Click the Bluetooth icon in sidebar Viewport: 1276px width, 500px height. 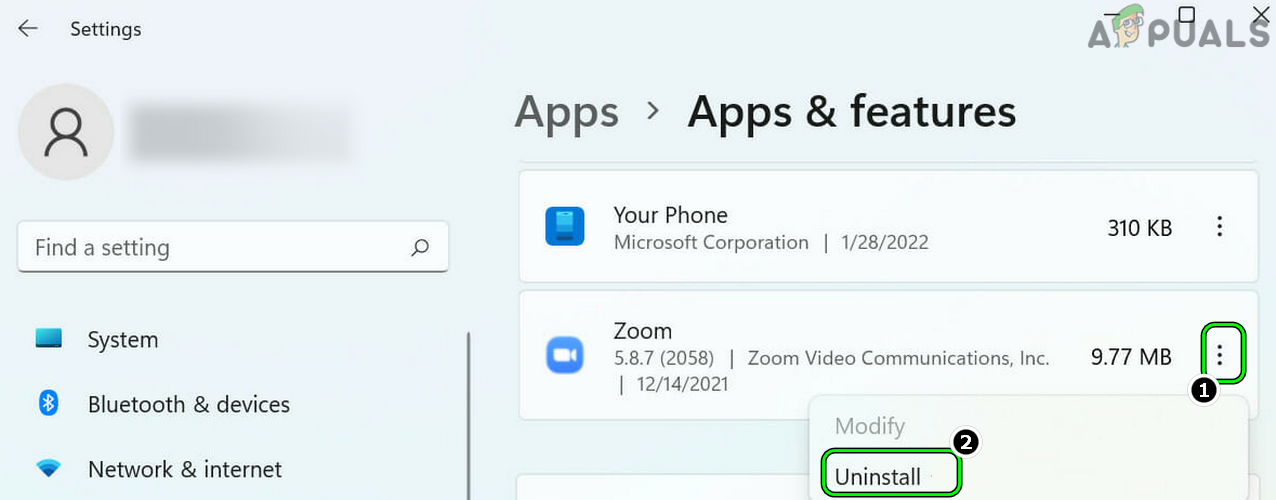tap(49, 404)
